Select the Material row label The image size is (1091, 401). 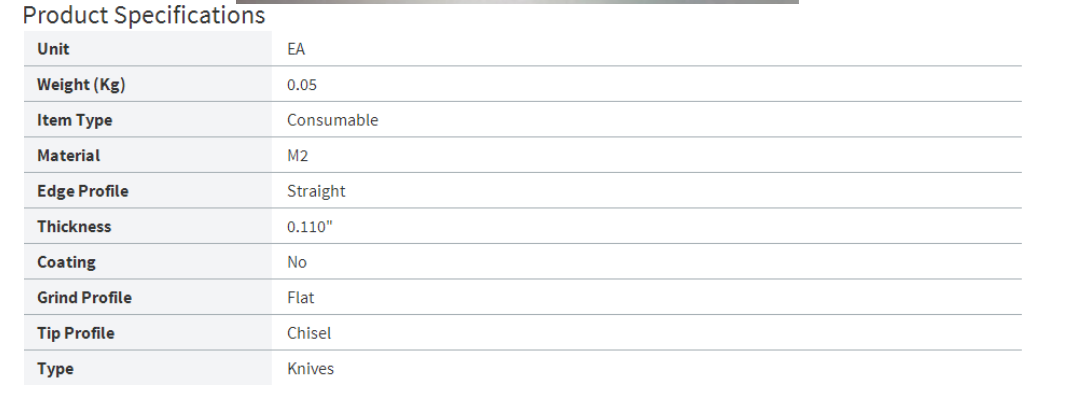pos(69,156)
